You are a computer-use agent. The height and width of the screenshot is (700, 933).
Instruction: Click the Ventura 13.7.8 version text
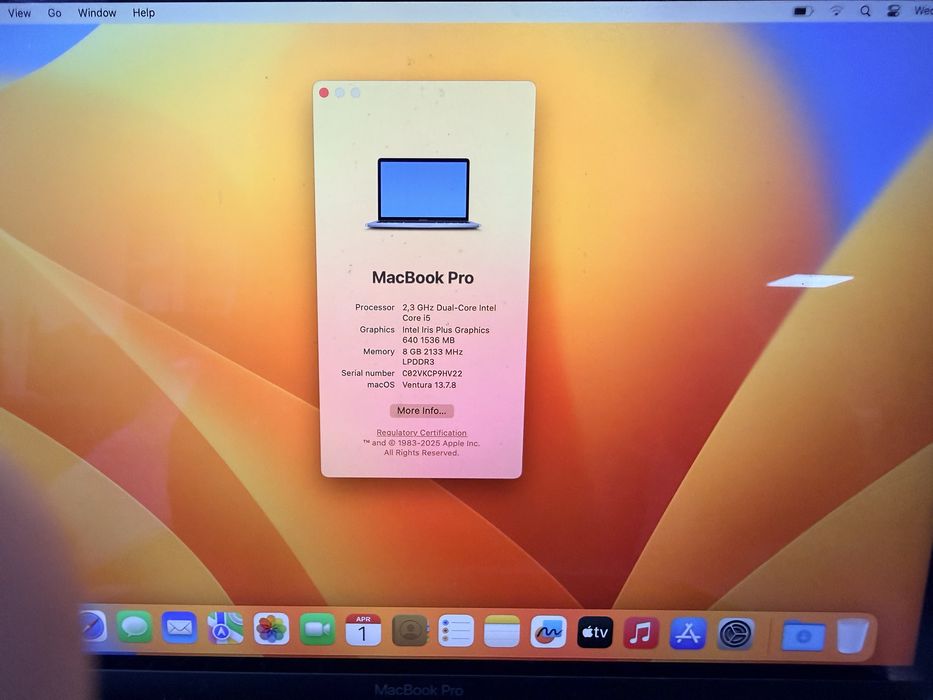tap(429, 385)
